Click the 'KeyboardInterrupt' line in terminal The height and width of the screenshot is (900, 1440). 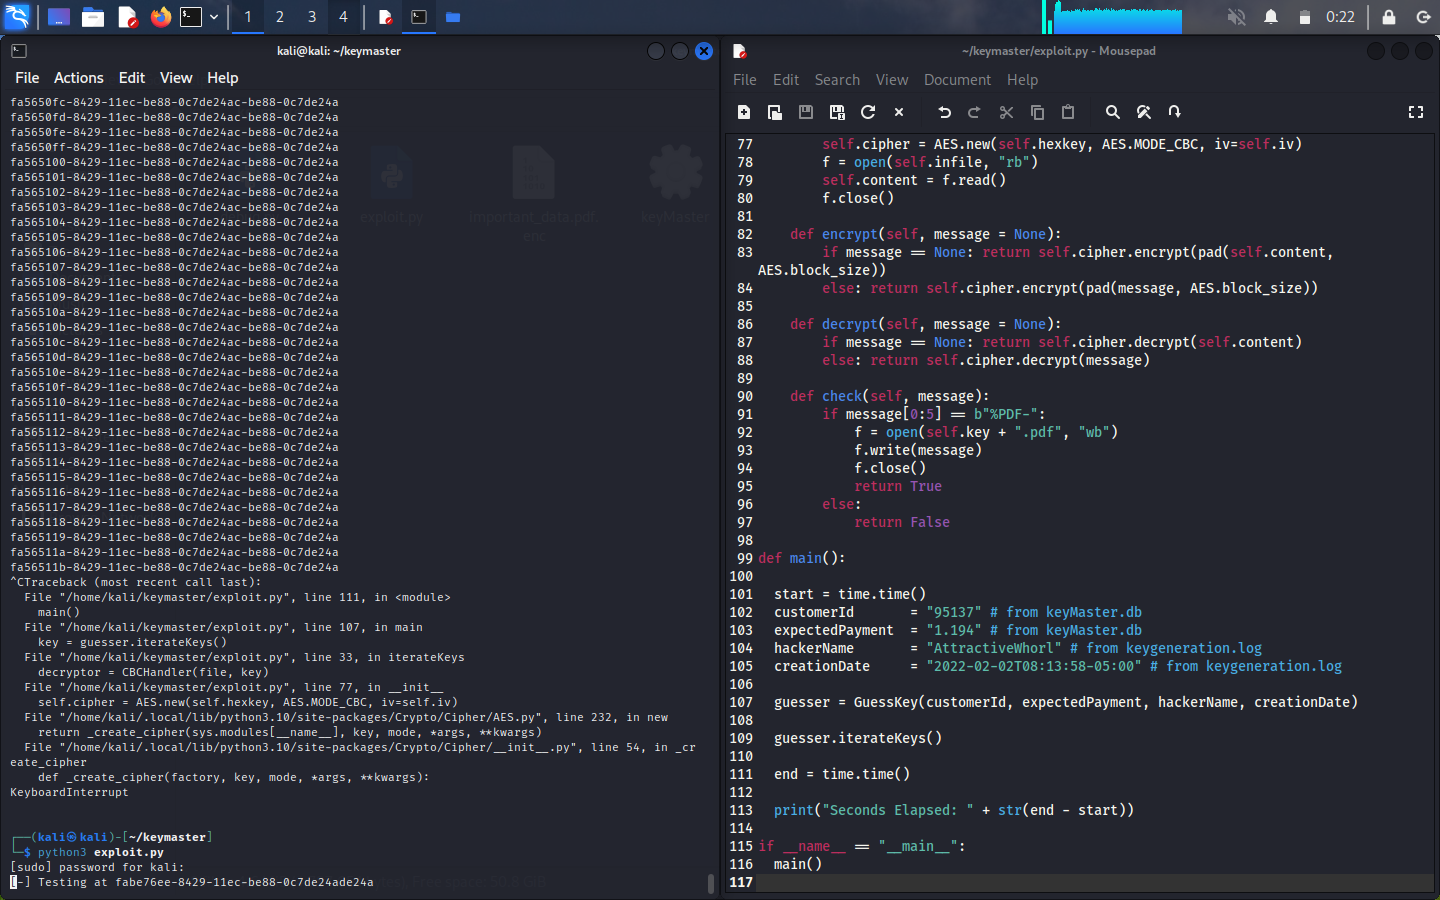click(x=69, y=792)
